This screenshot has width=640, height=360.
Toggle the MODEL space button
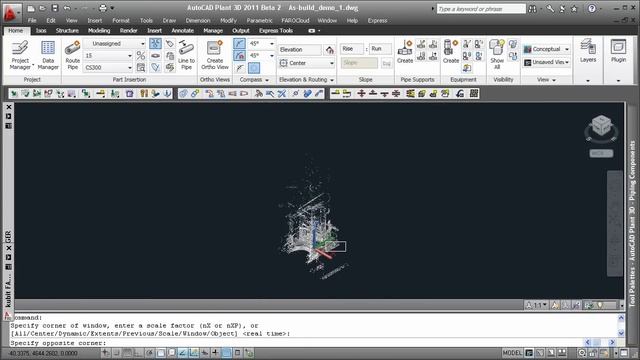pos(512,353)
